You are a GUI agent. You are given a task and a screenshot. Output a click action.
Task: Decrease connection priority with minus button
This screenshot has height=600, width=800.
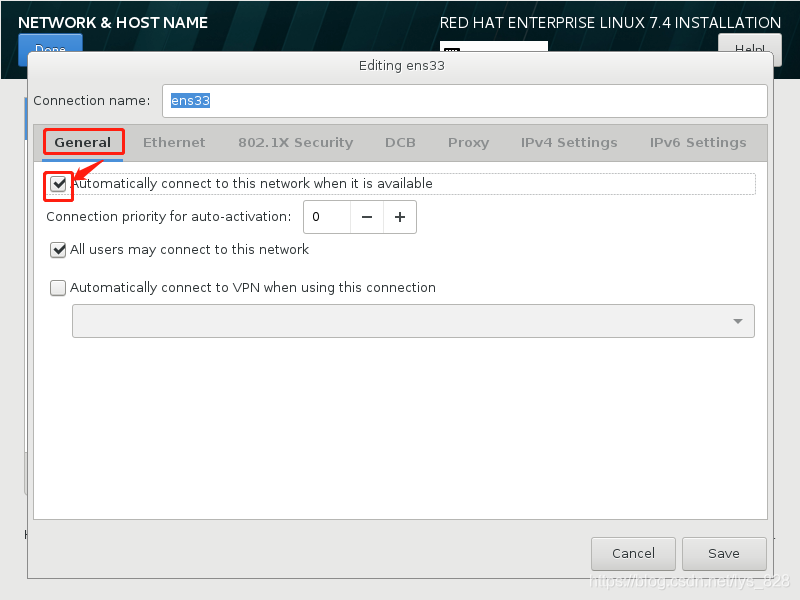click(367, 217)
